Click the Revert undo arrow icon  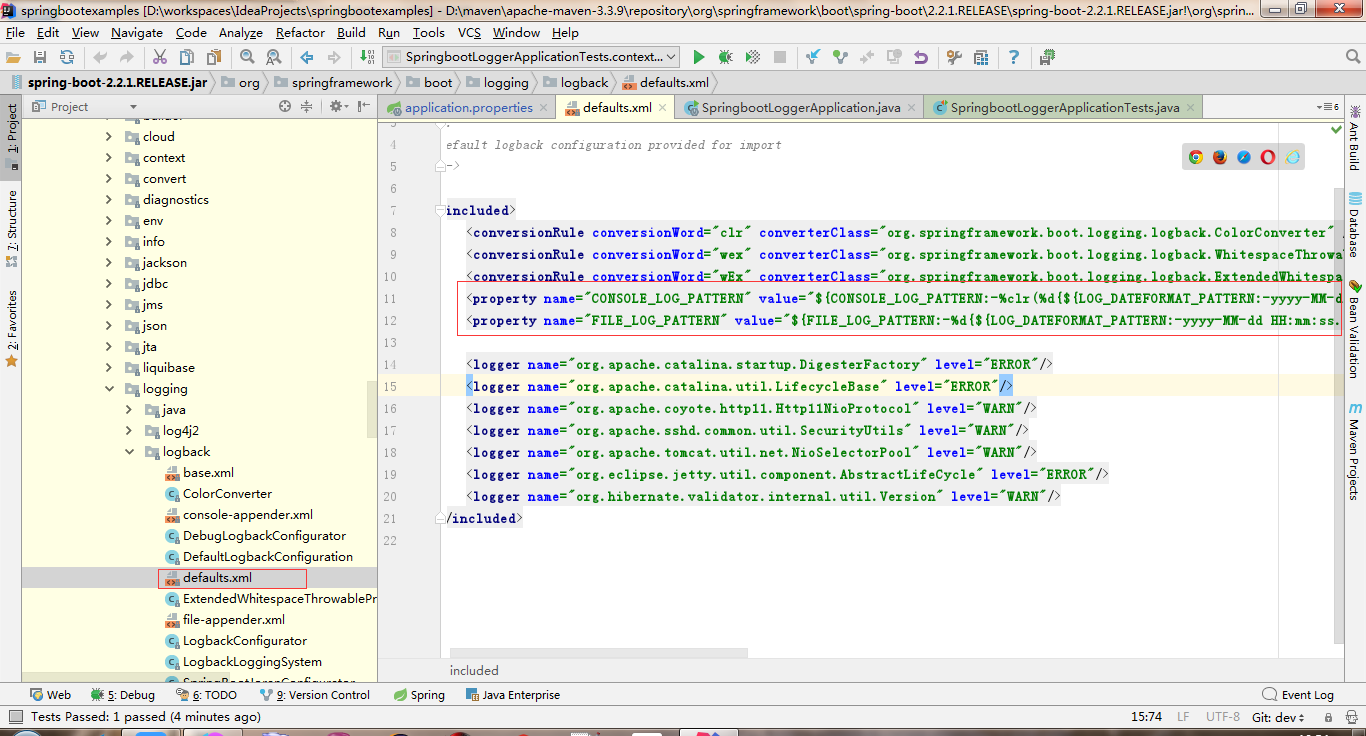(x=921, y=57)
